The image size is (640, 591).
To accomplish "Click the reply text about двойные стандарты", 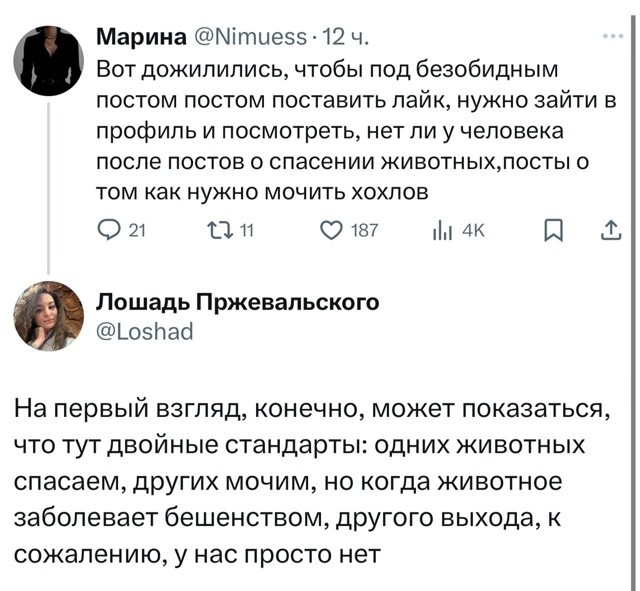I will [313, 482].
